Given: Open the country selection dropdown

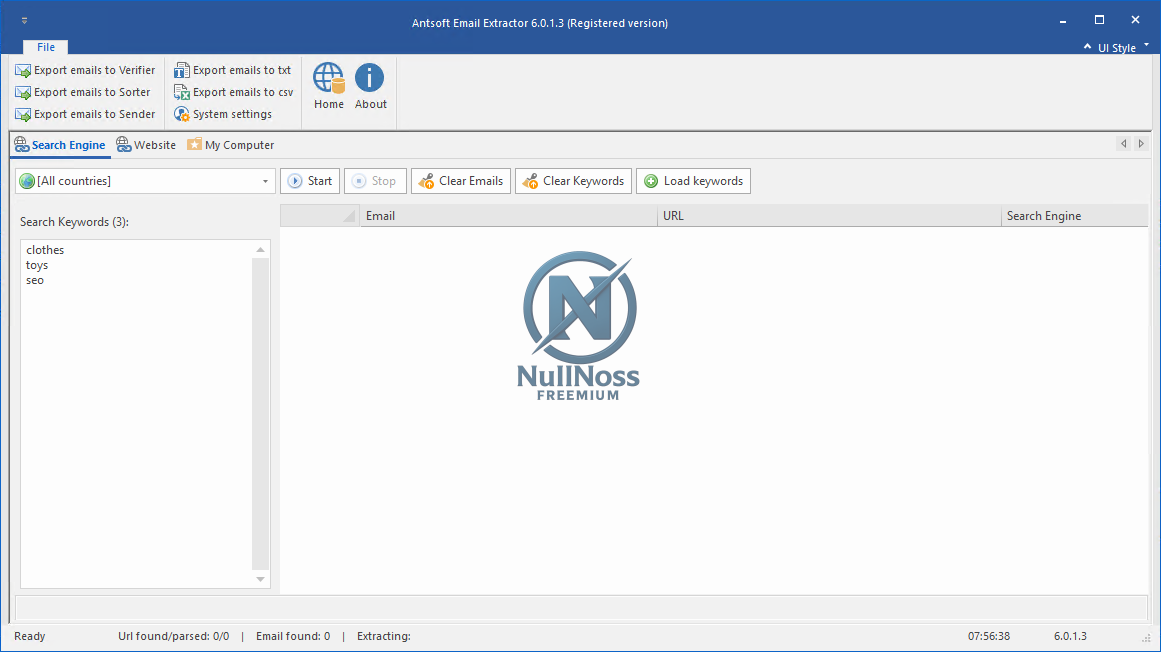Looking at the screenshot, I should [265, 181].
